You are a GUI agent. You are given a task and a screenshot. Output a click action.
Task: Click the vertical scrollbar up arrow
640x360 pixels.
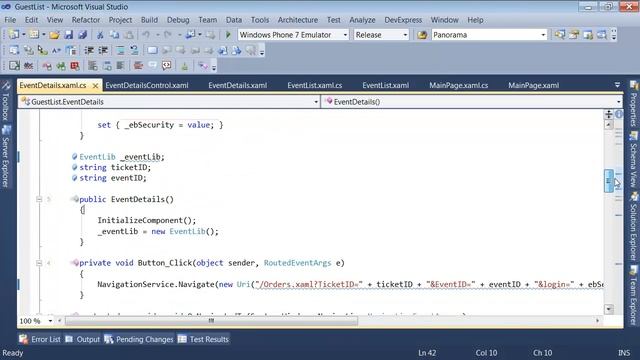(609, 124)
